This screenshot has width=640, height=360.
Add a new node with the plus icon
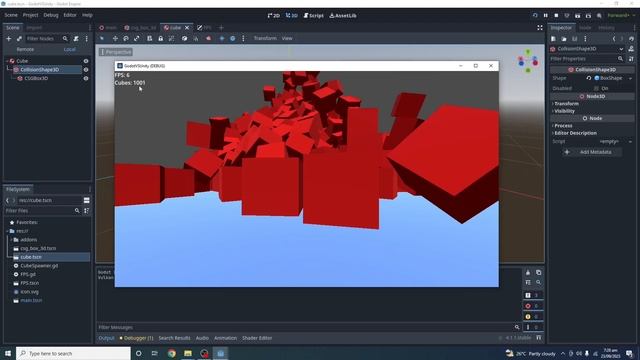[9, 38]
